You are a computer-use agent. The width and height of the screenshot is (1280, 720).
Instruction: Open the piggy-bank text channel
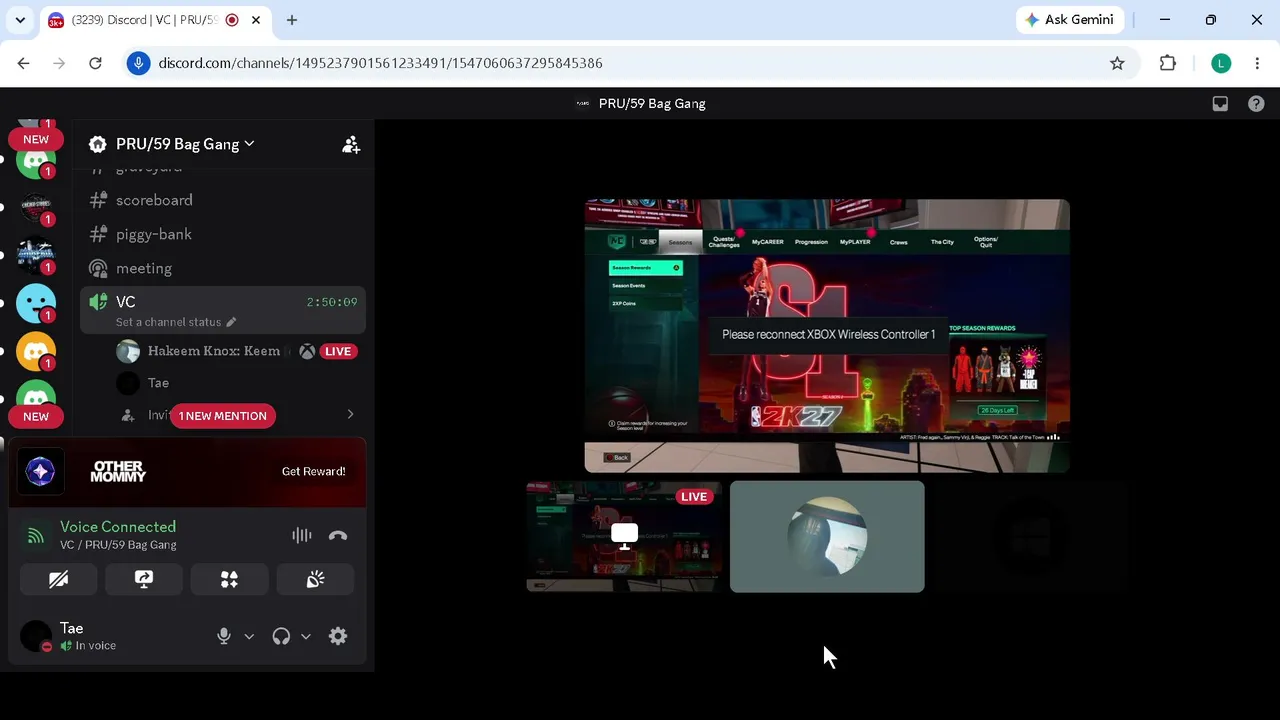[222, 234]
